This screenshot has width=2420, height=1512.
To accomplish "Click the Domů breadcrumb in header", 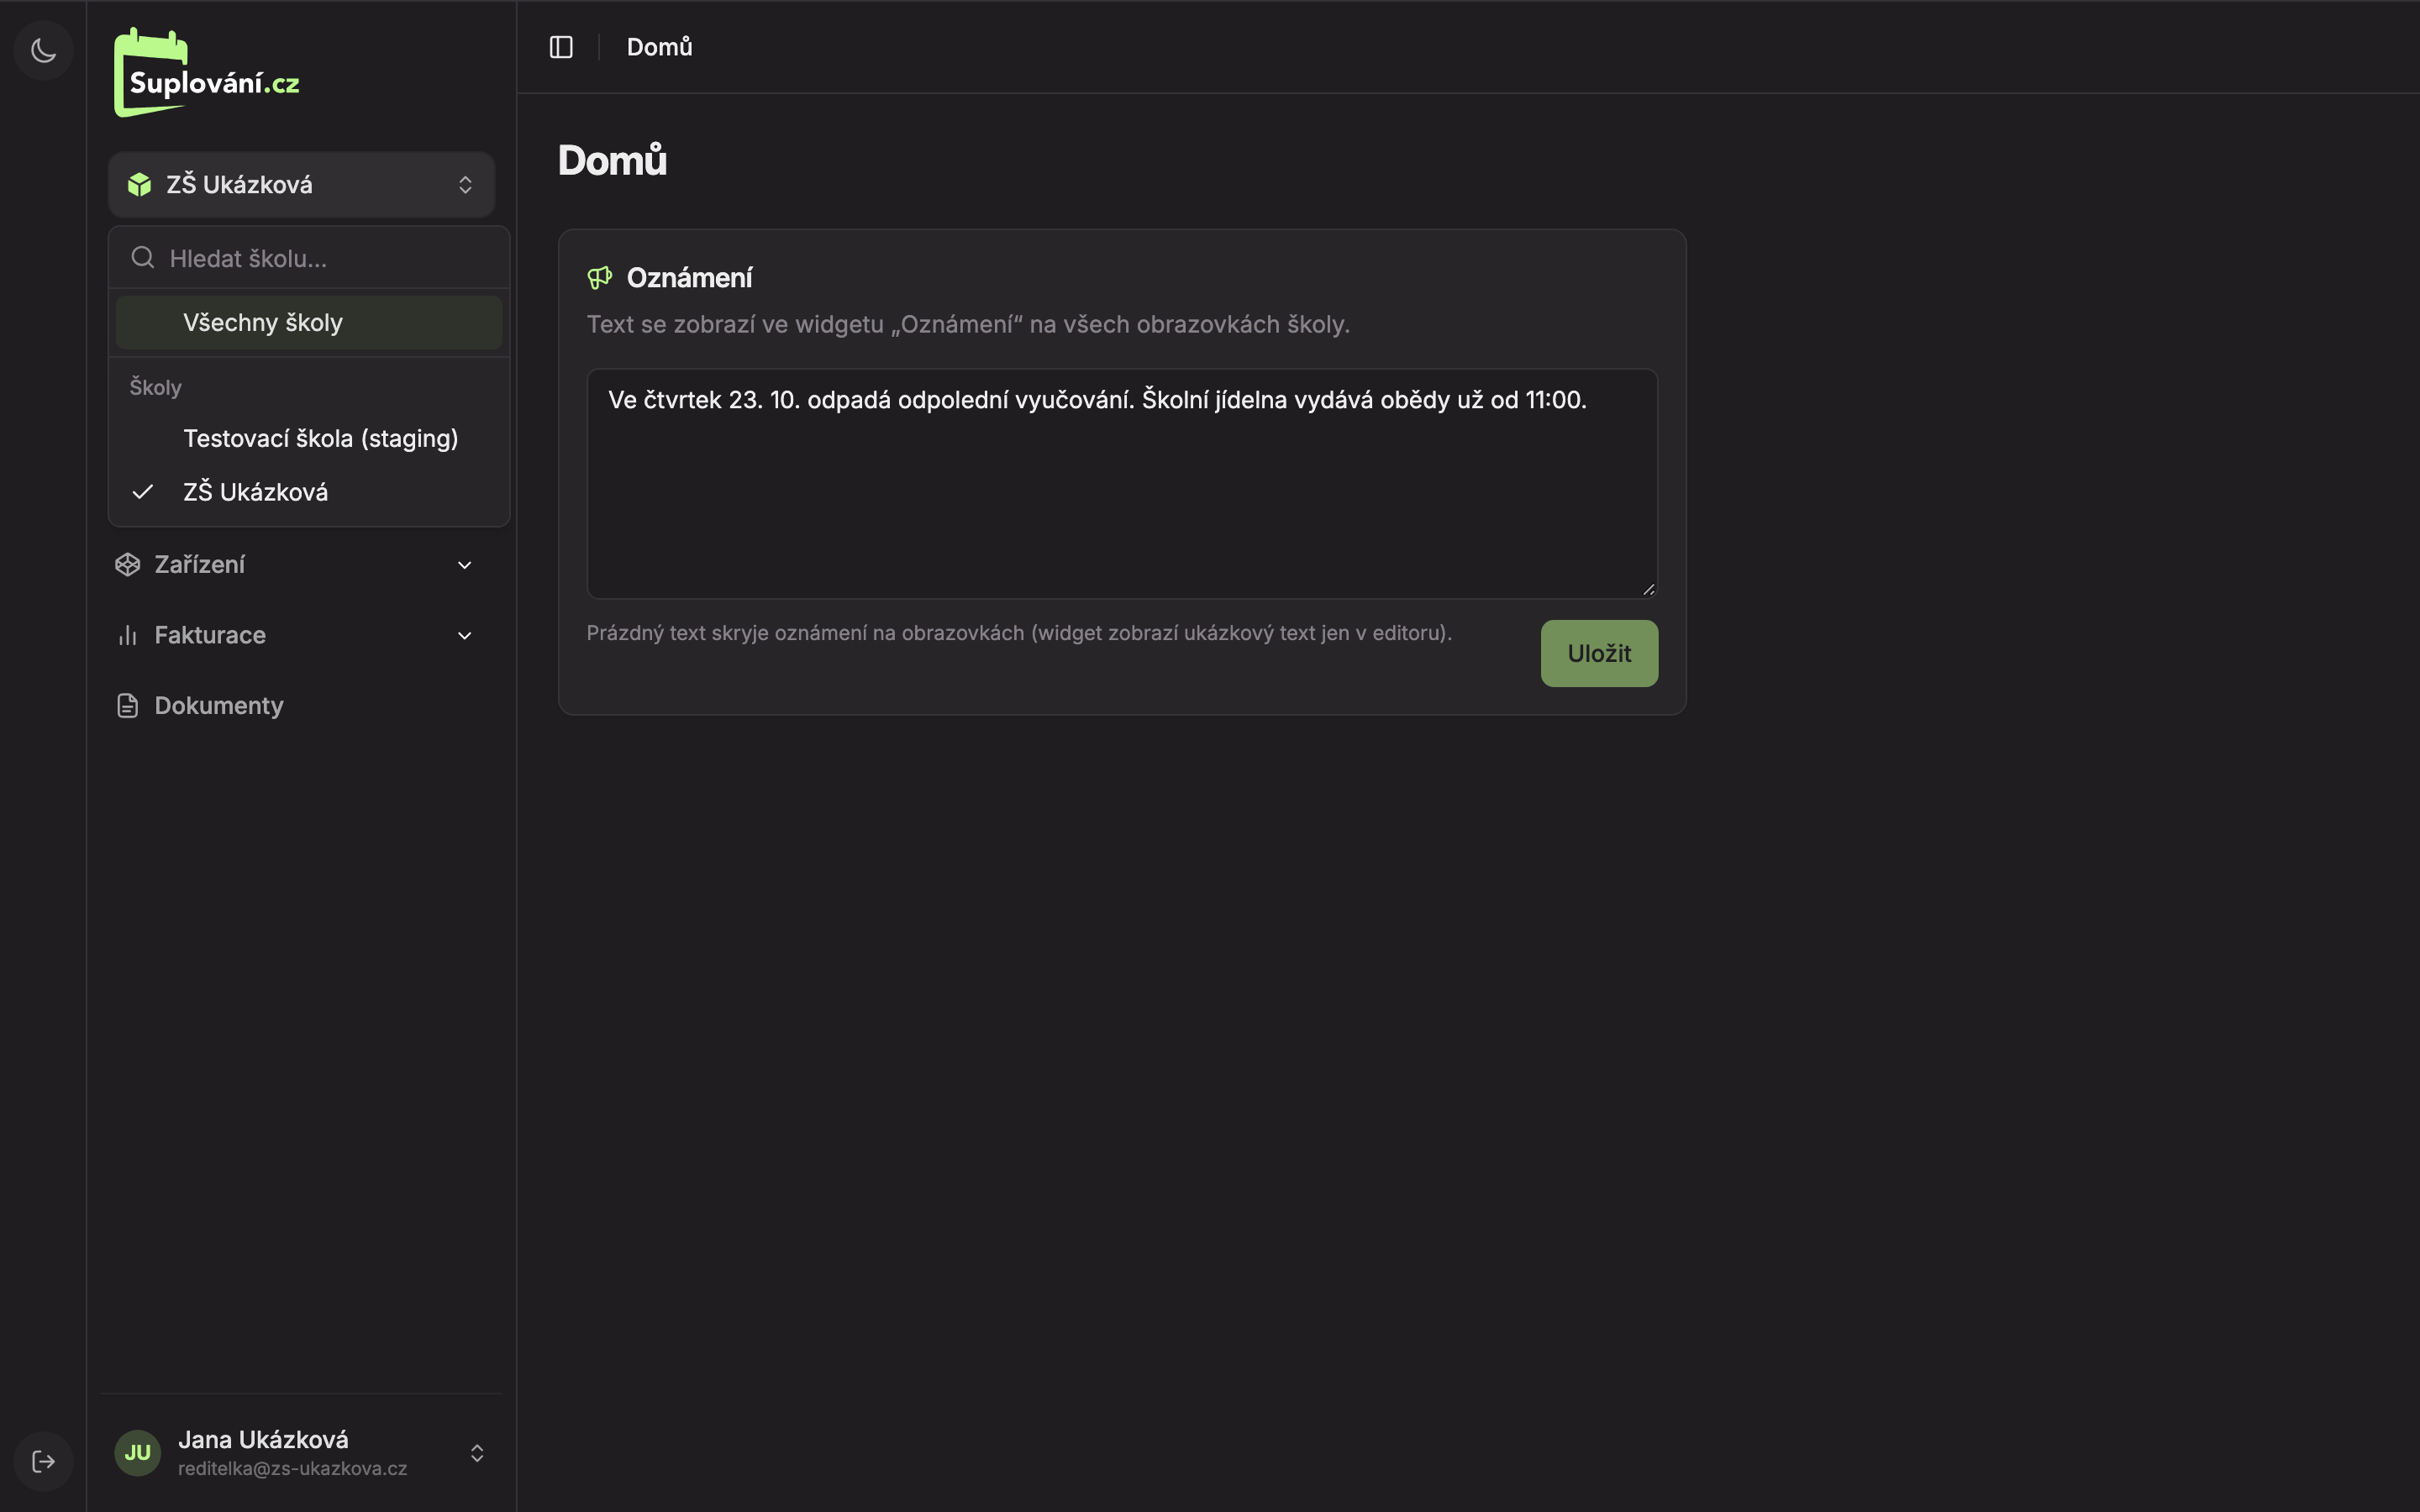I will [659, 47].
